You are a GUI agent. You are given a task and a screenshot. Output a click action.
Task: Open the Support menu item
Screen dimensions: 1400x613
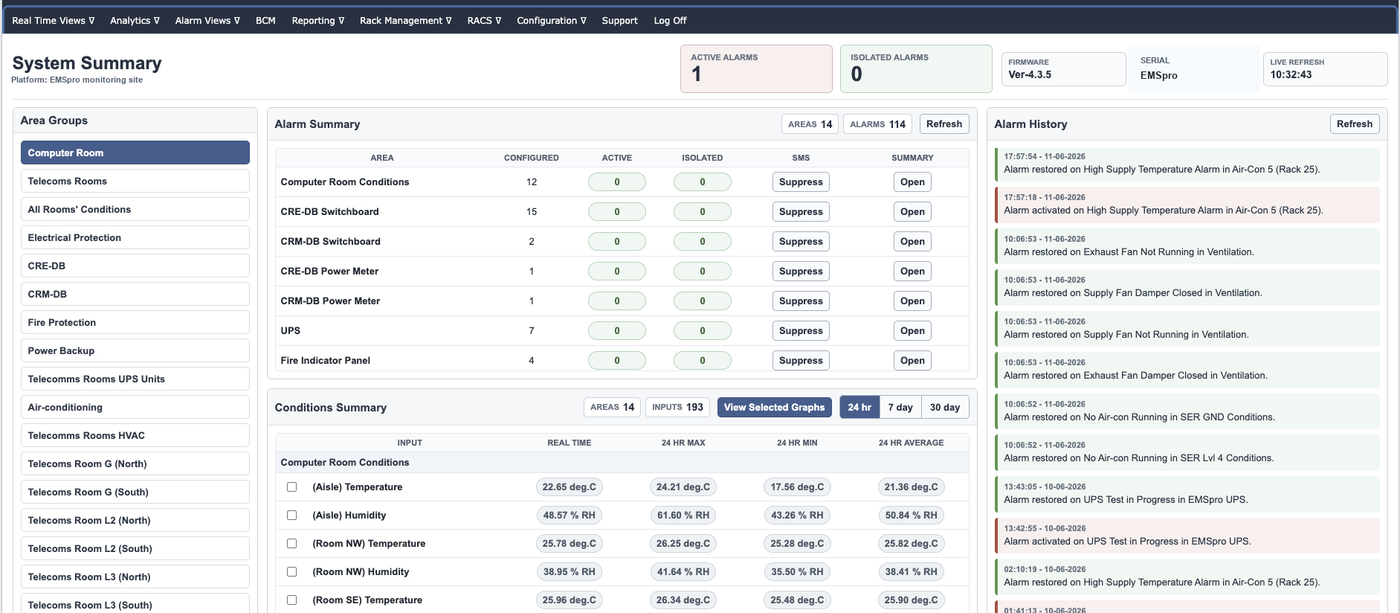point(620,20)
